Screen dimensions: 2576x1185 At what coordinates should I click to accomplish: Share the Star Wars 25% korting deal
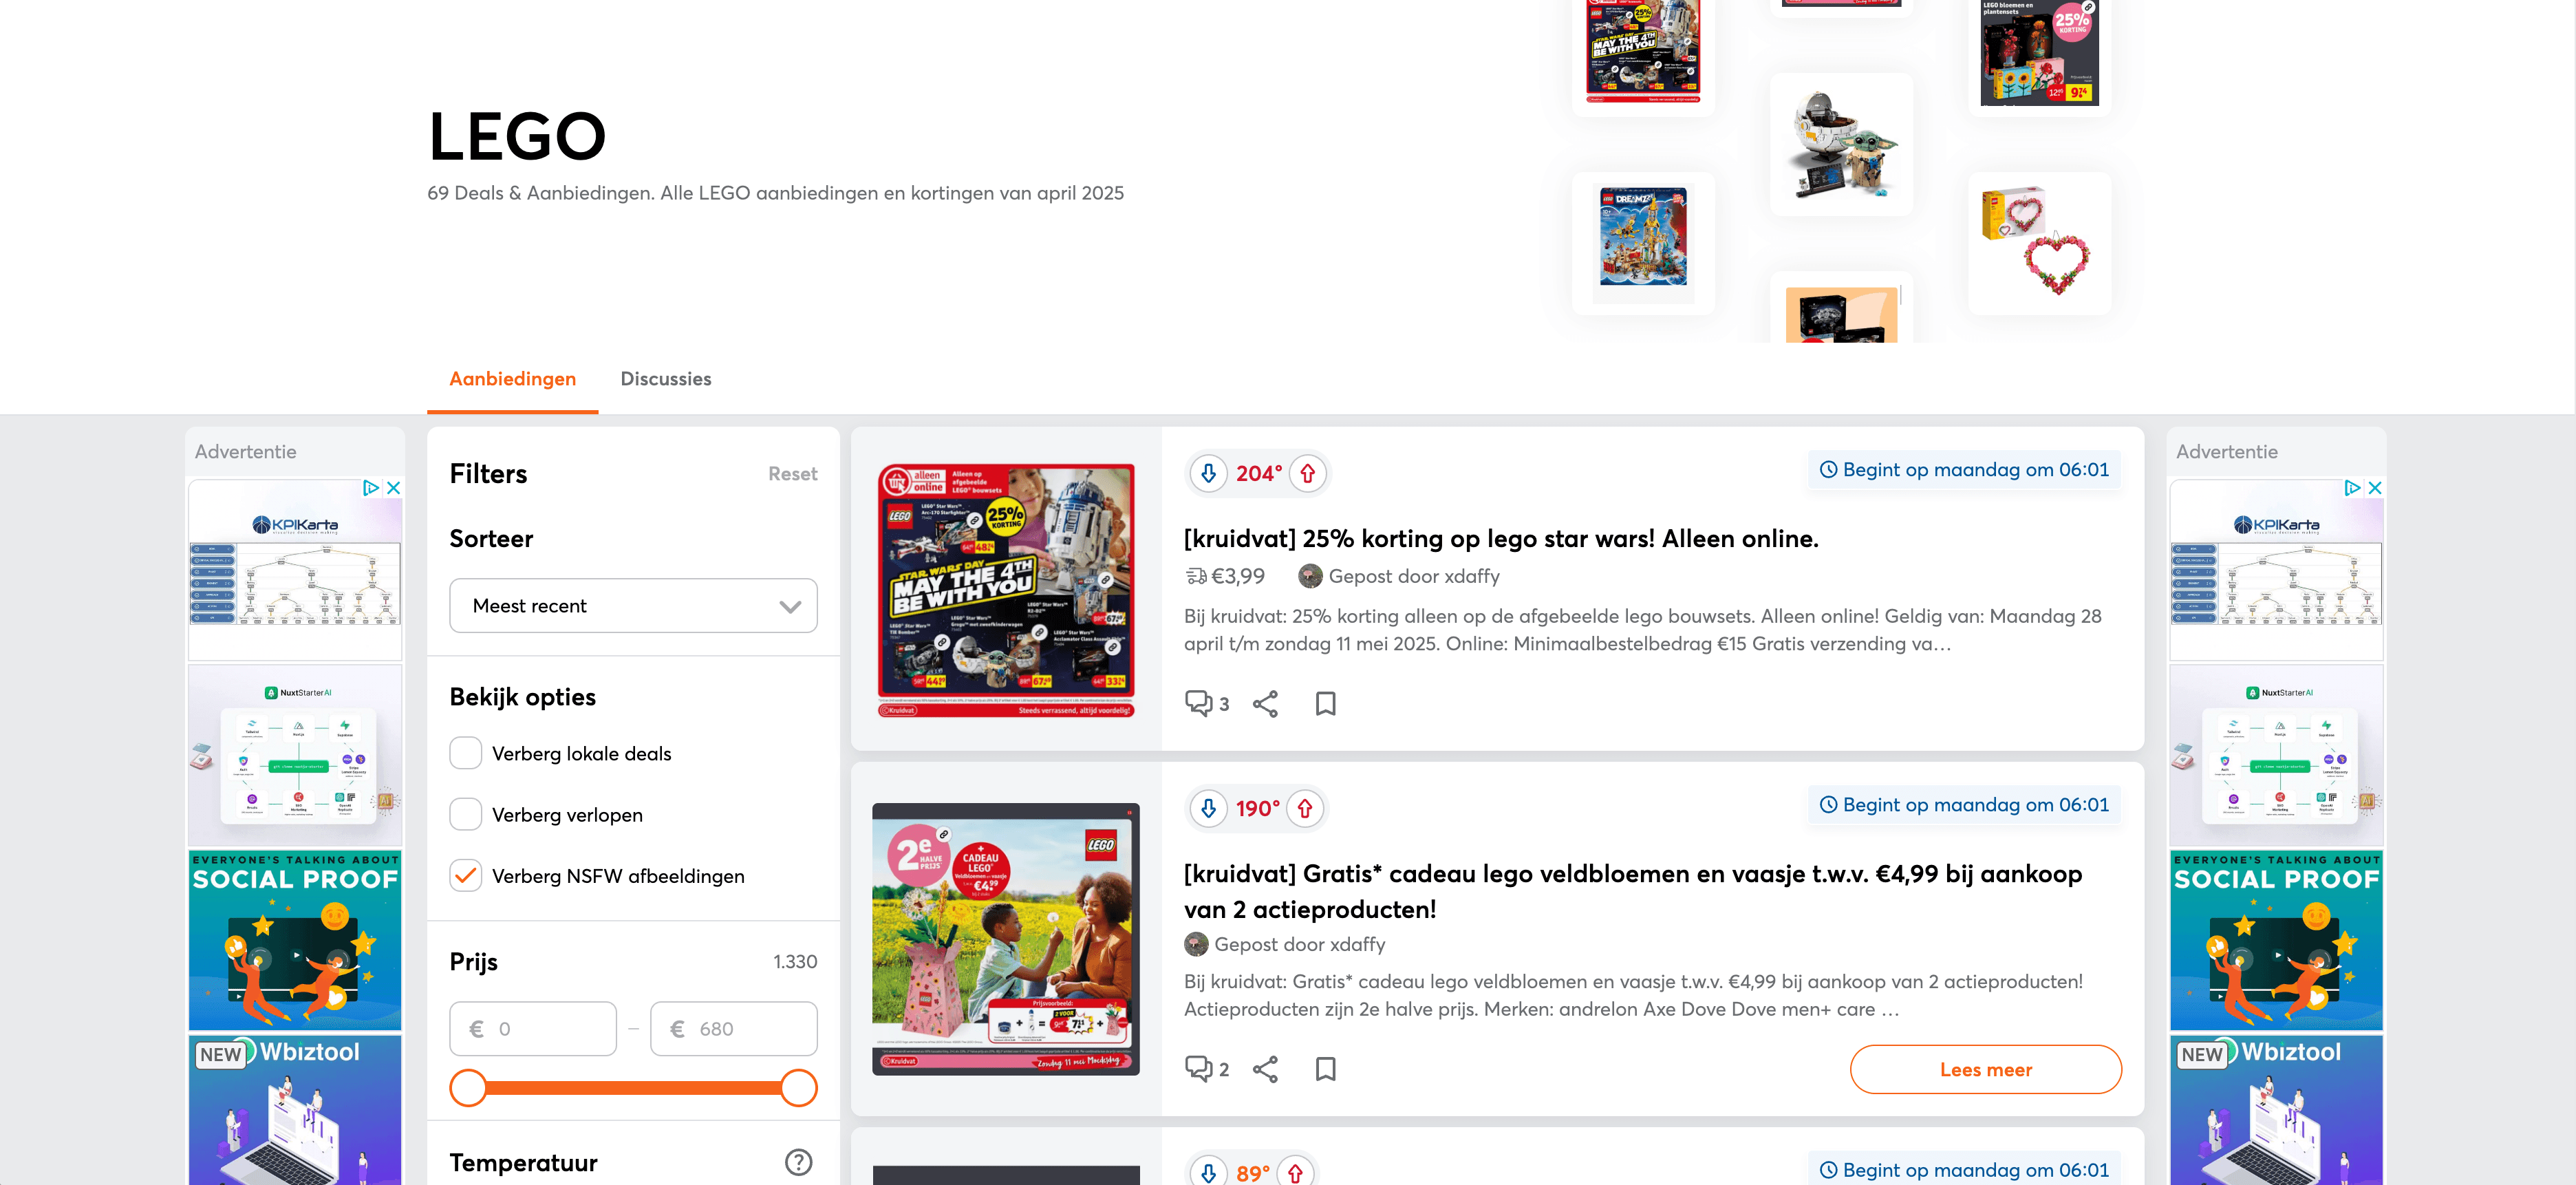pos(1265,703)
